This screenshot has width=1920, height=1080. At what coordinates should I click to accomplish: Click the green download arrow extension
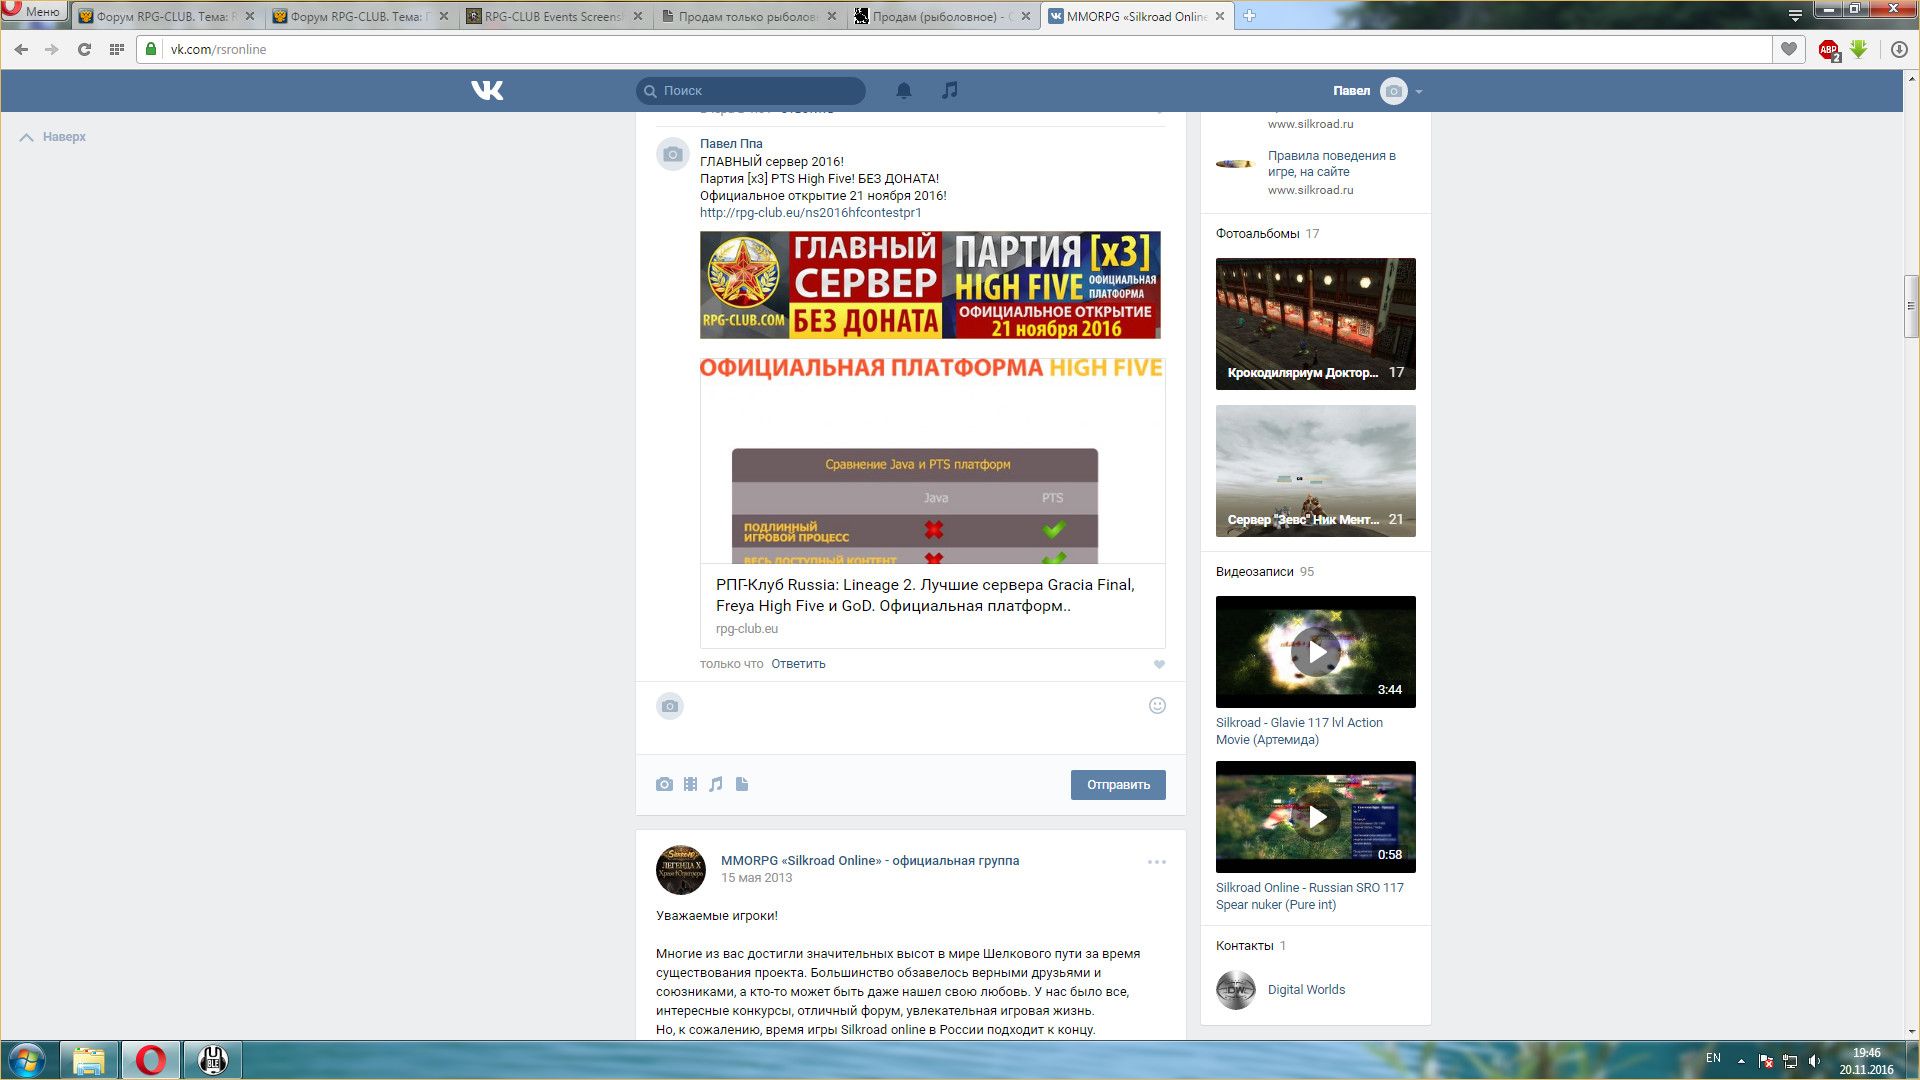(1859, 49)
